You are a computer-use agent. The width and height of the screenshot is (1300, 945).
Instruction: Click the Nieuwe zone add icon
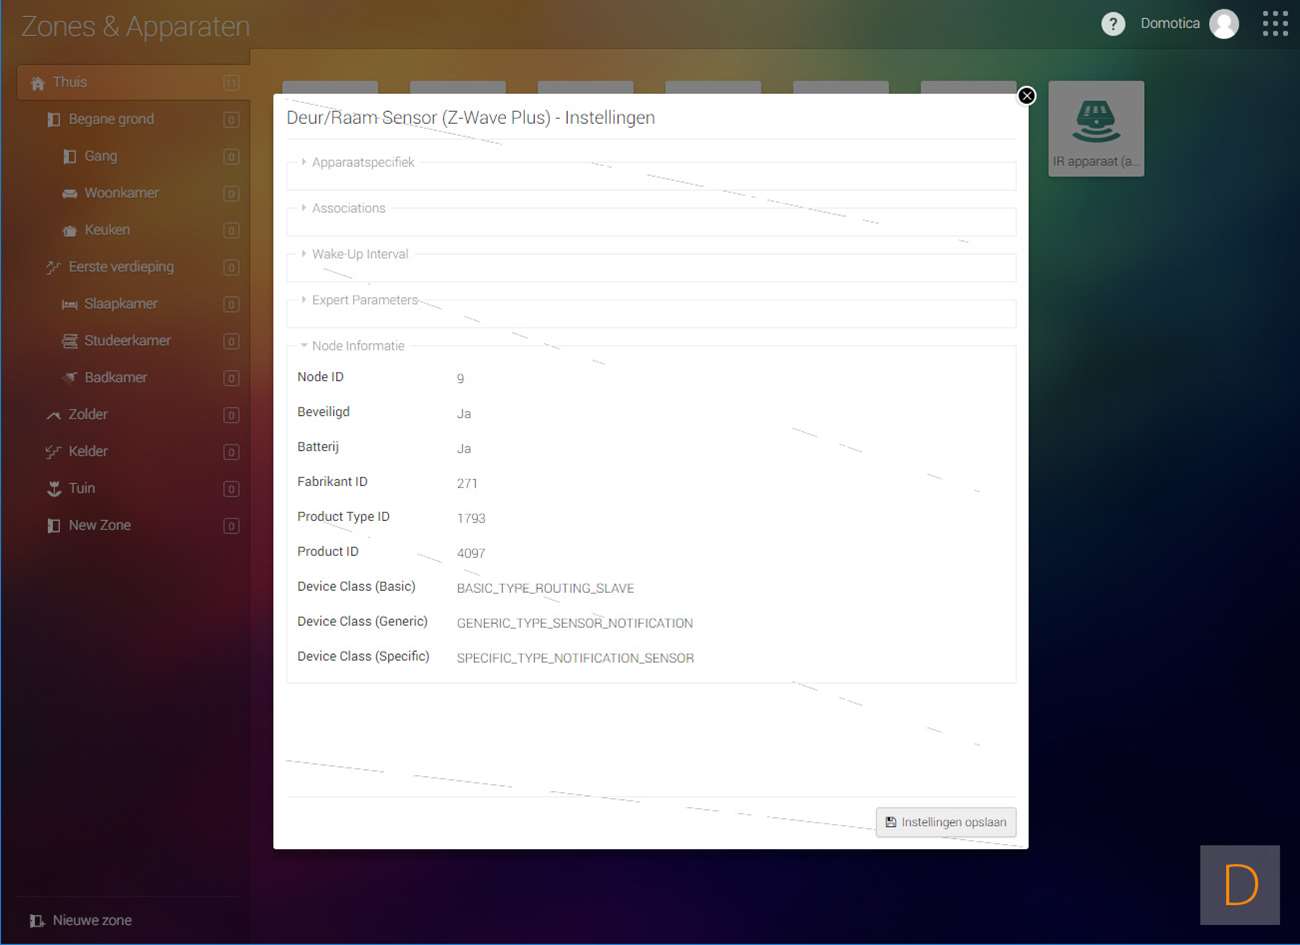[37, 921]
